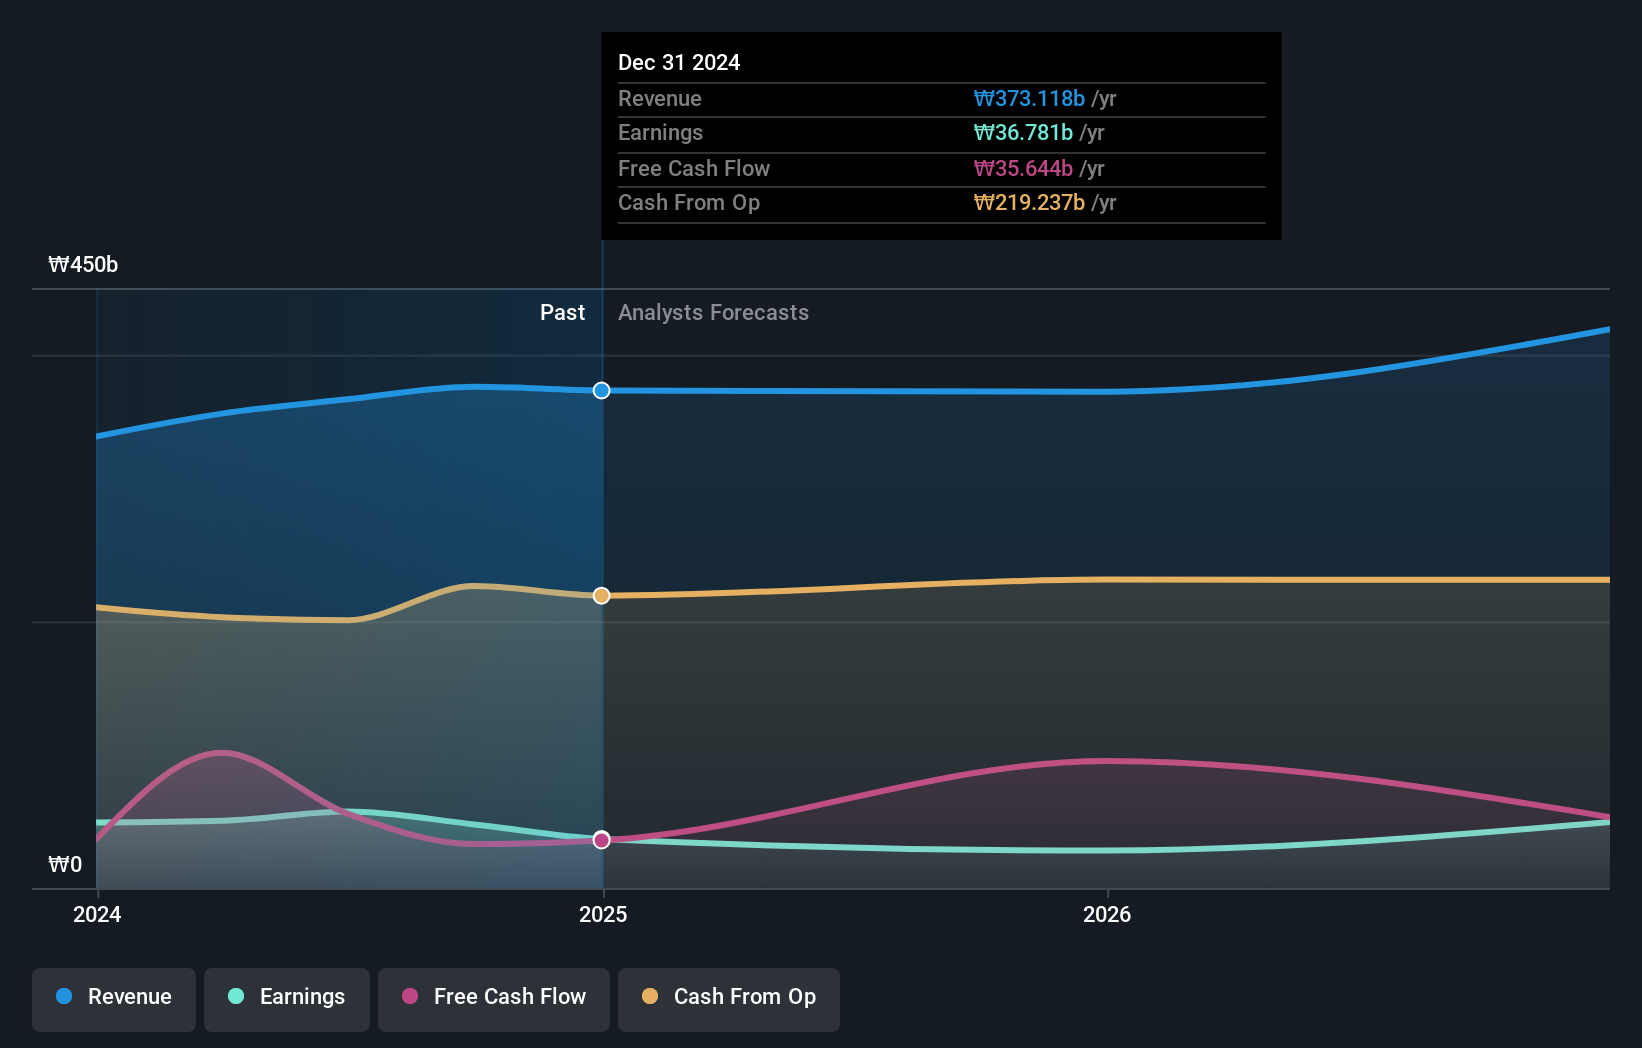1642x1048 pixels.
Task: Click the Free Cash Flow marker at 2025
Action: [601, 840]
